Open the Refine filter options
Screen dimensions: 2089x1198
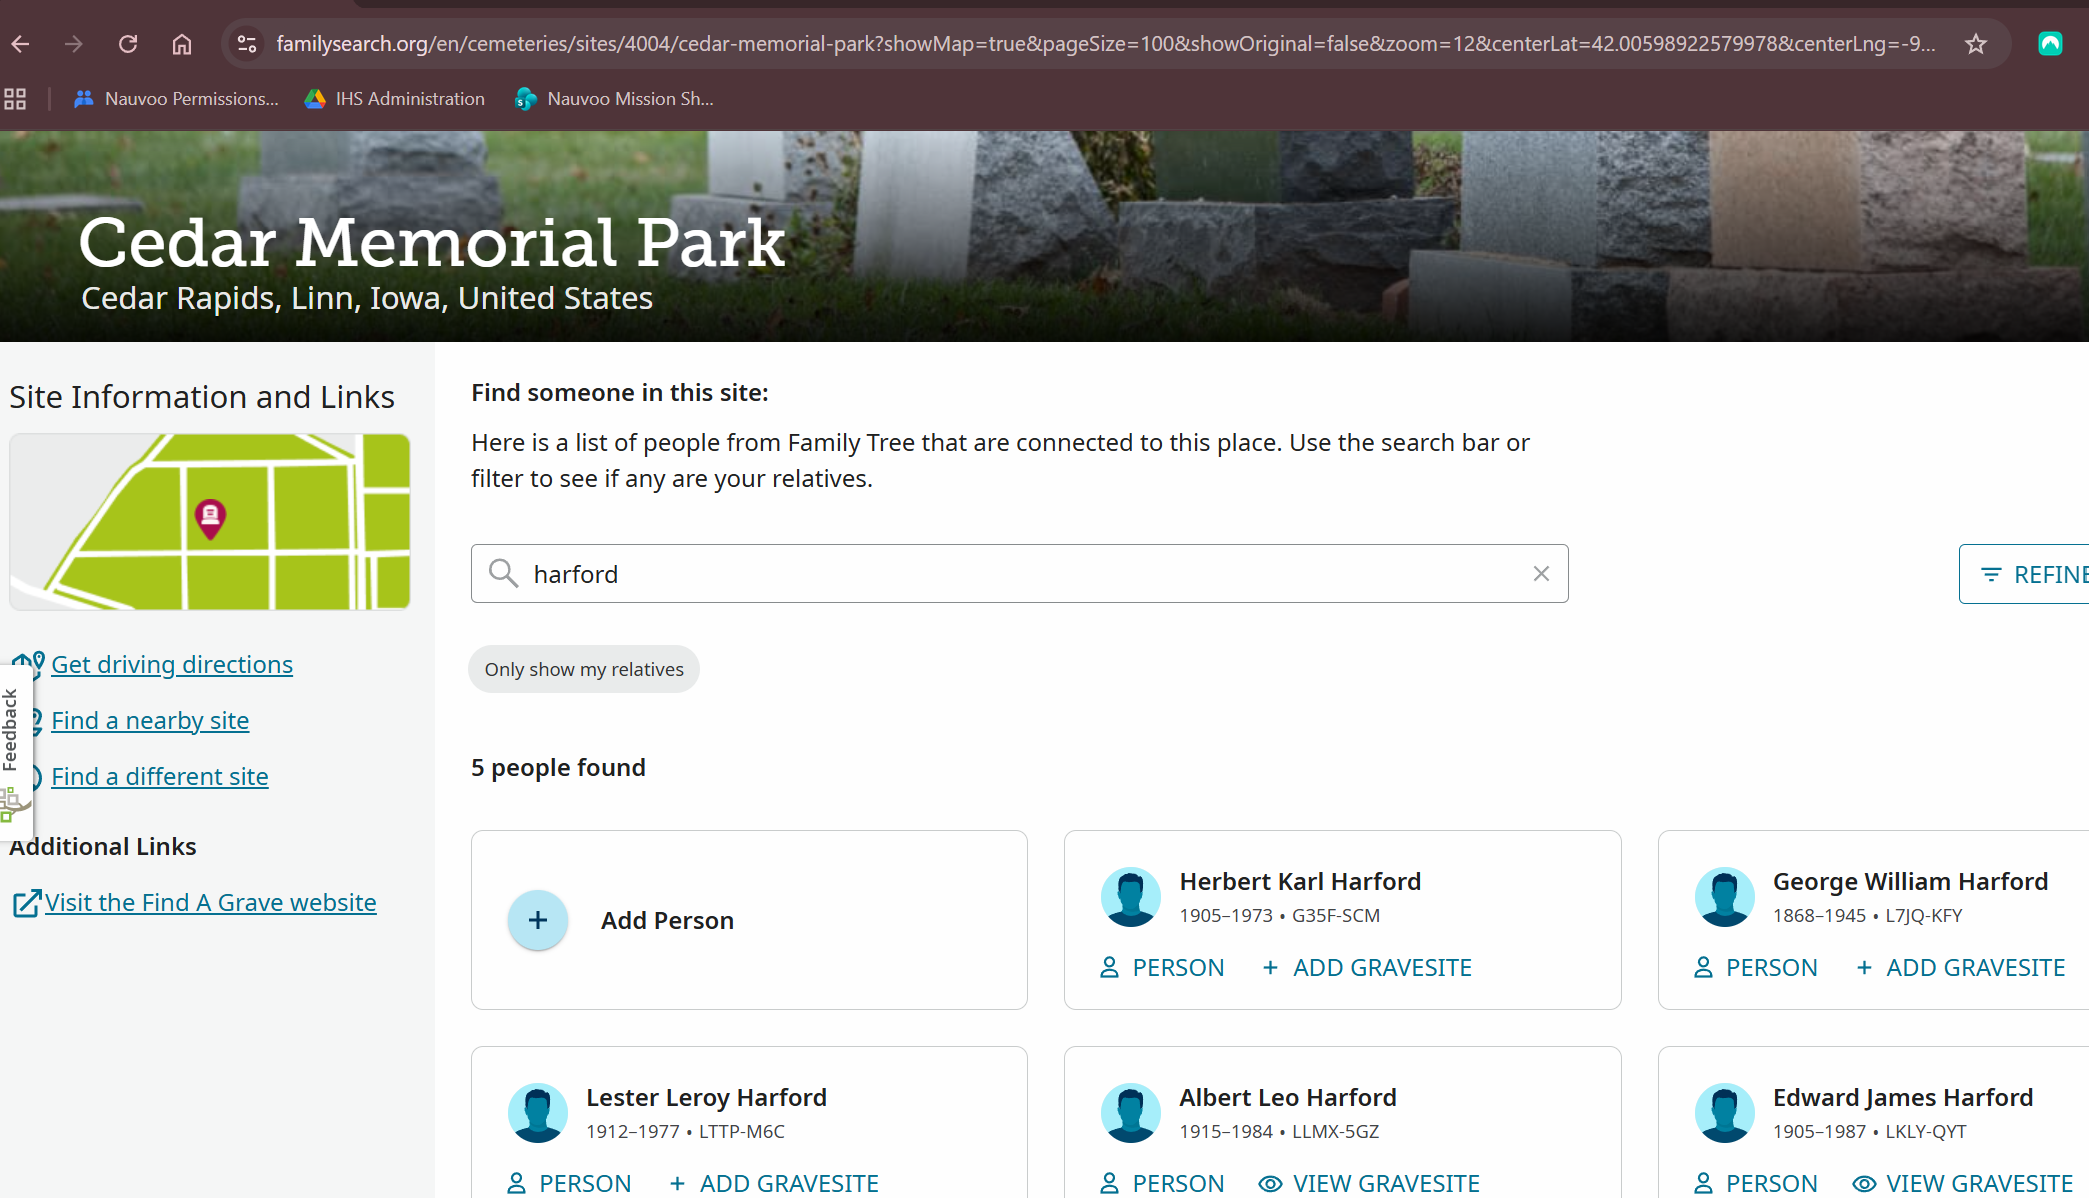[2024, 574]
